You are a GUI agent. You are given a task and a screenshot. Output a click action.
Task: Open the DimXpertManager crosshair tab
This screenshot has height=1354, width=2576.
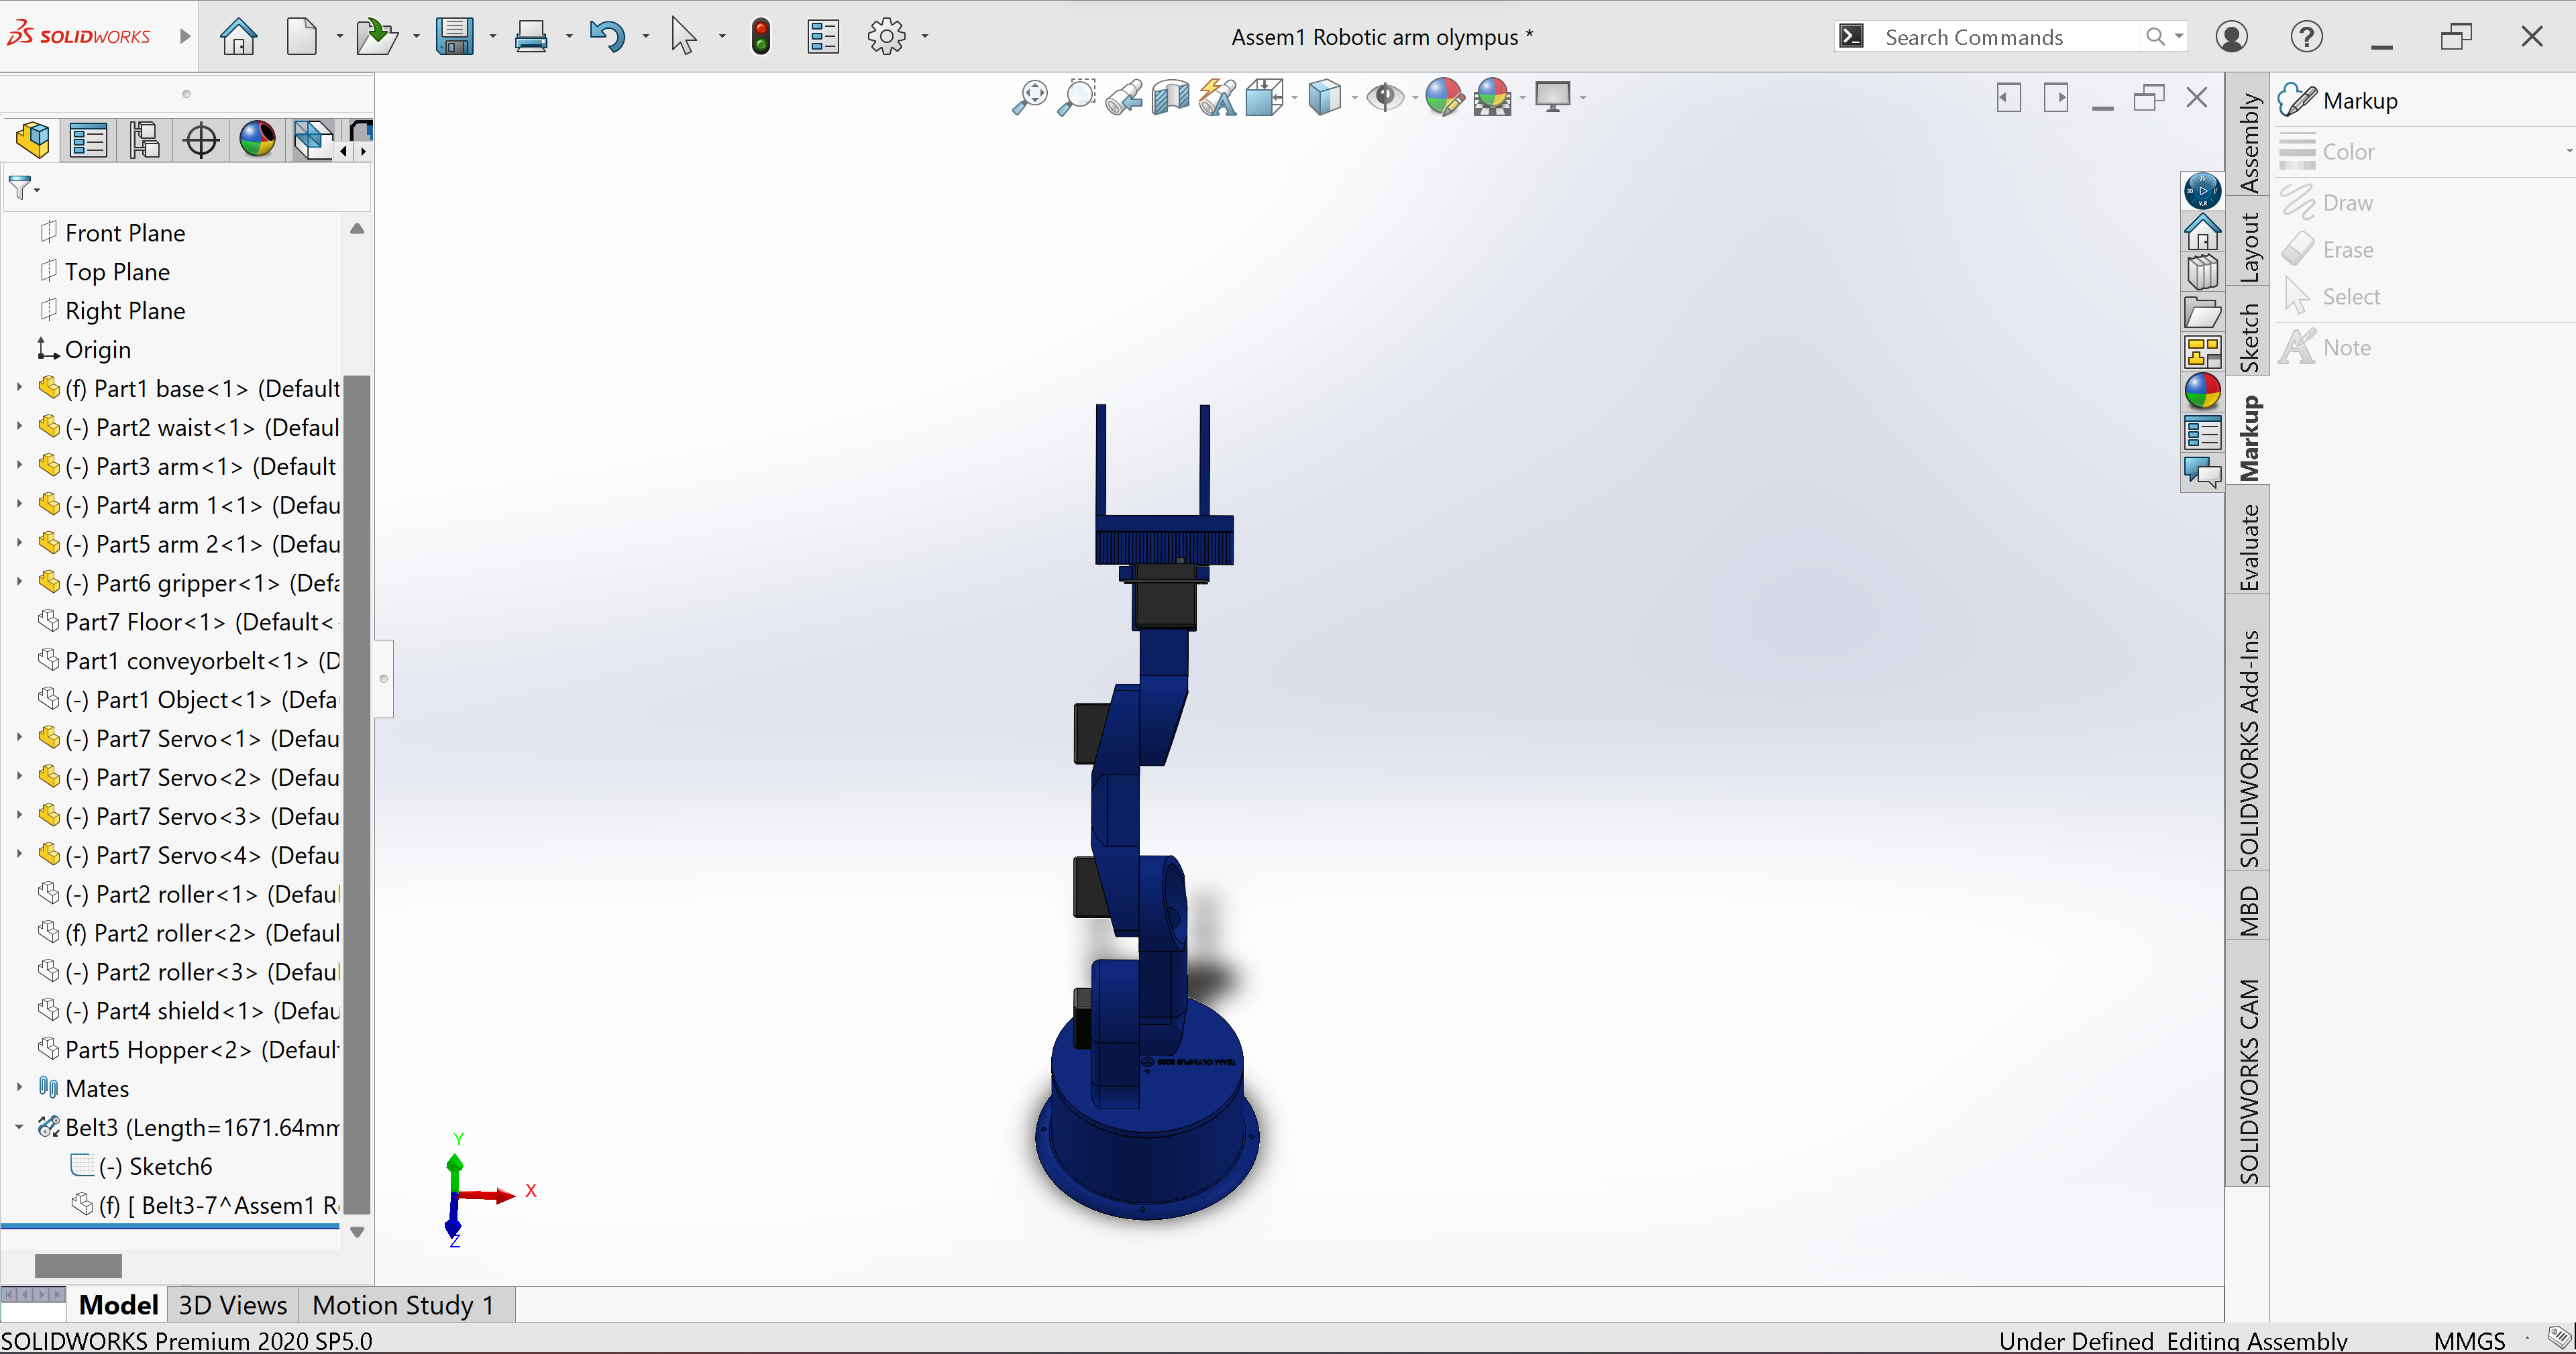click(201, 140)
